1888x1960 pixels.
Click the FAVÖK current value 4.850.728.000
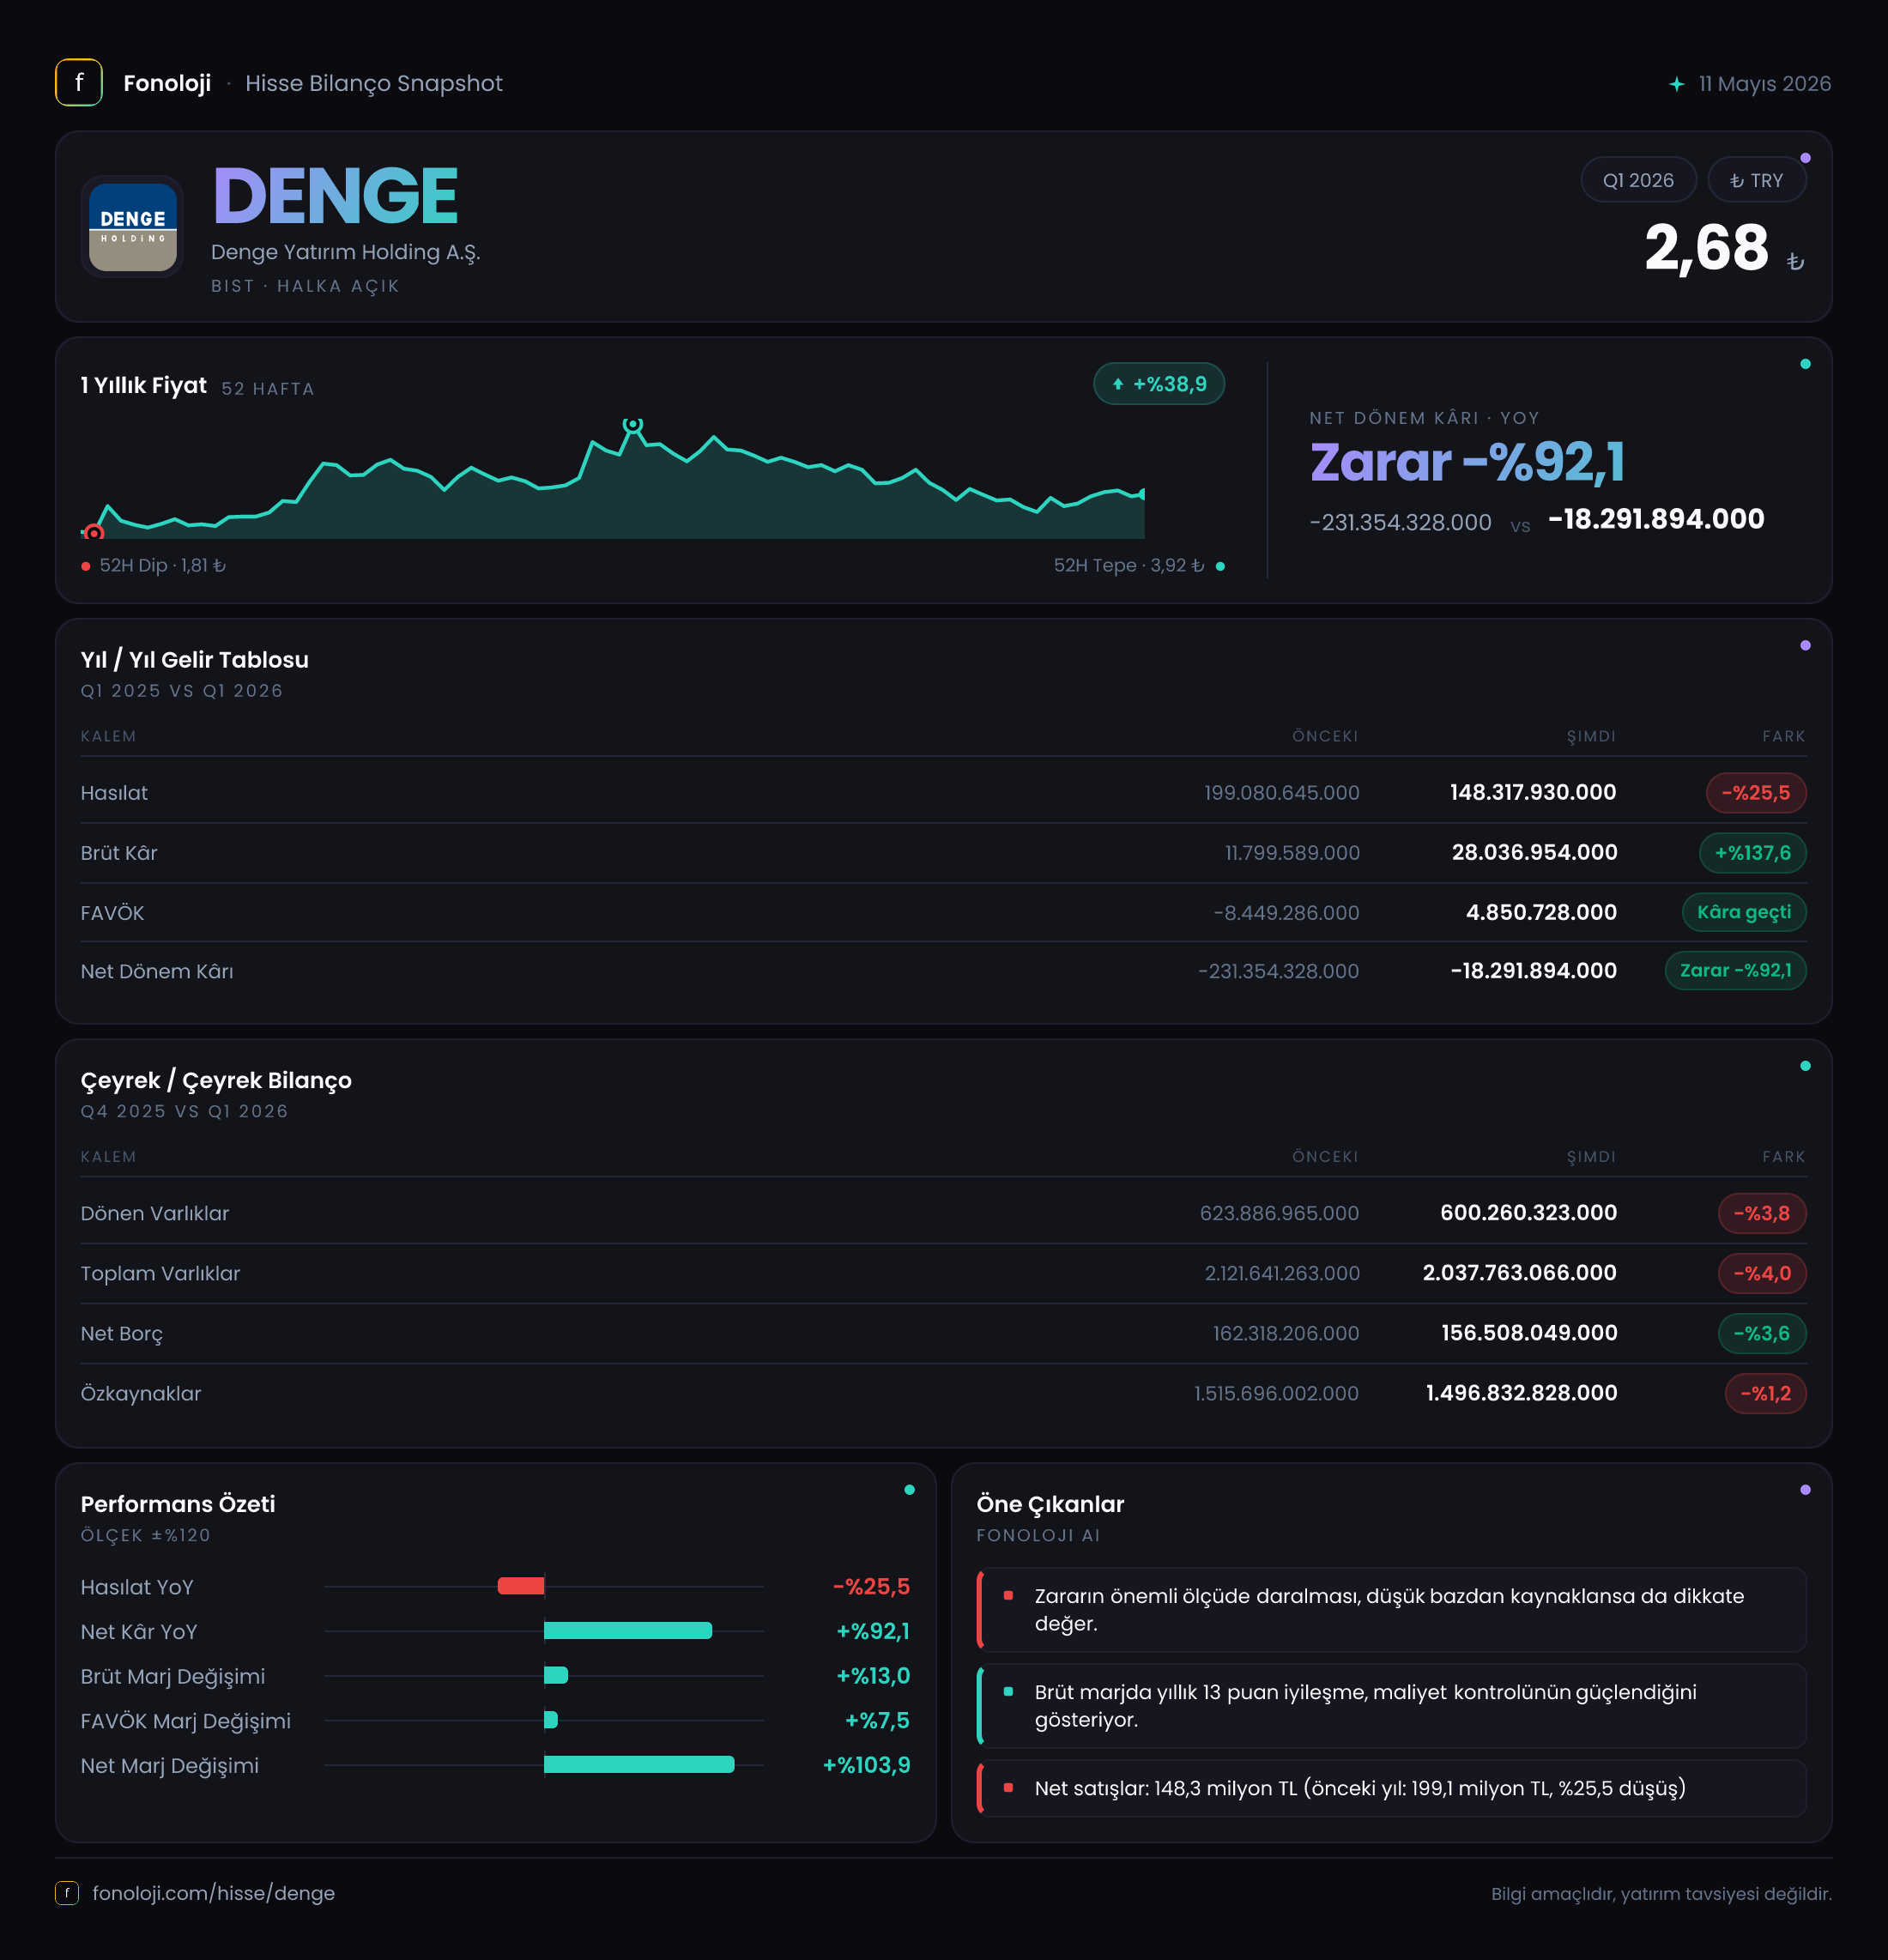click(1541, 912)
